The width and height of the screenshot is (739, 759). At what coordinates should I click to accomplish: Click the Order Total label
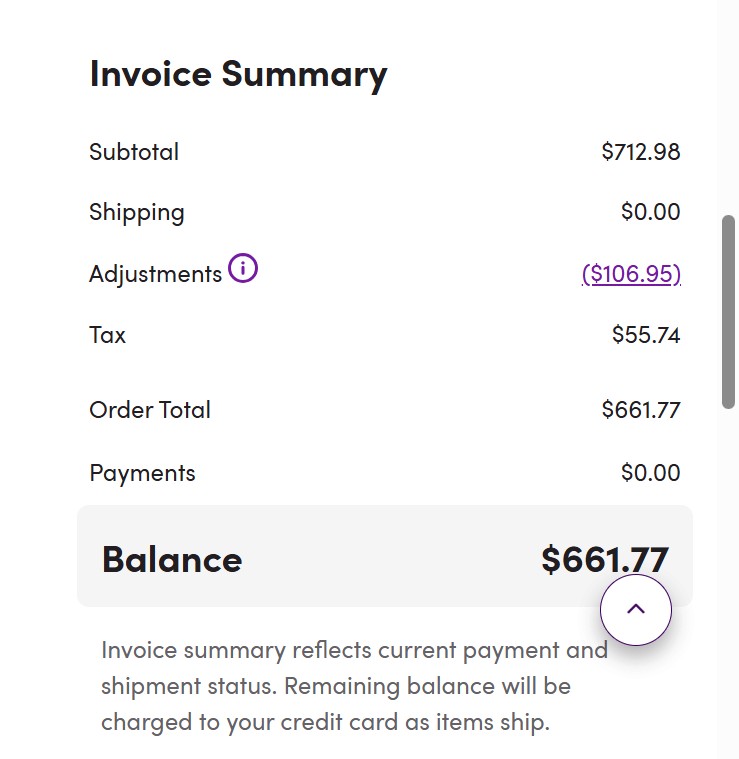pos(150,410)
